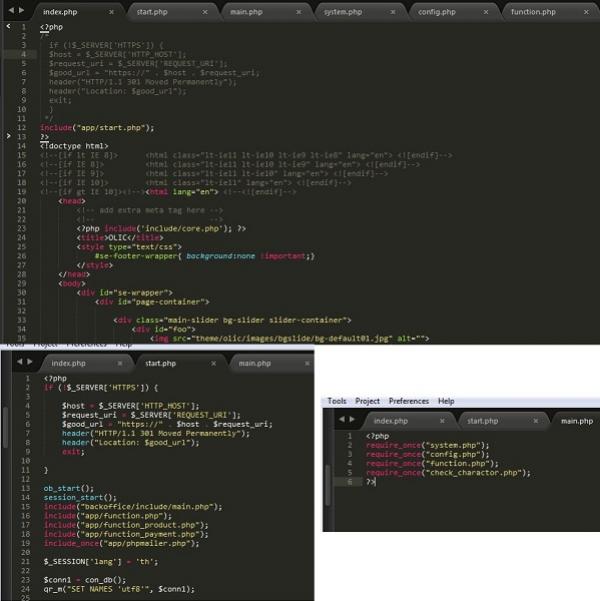
Task: Close the function.php tab in top editor
Action: click(x=586, y=12)
